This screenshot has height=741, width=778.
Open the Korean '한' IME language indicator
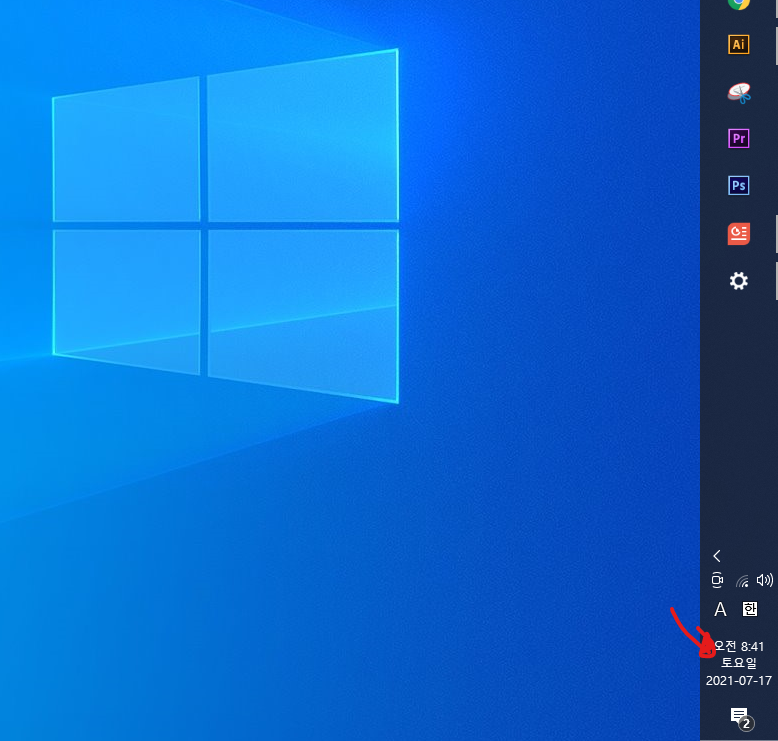(749, 608)
